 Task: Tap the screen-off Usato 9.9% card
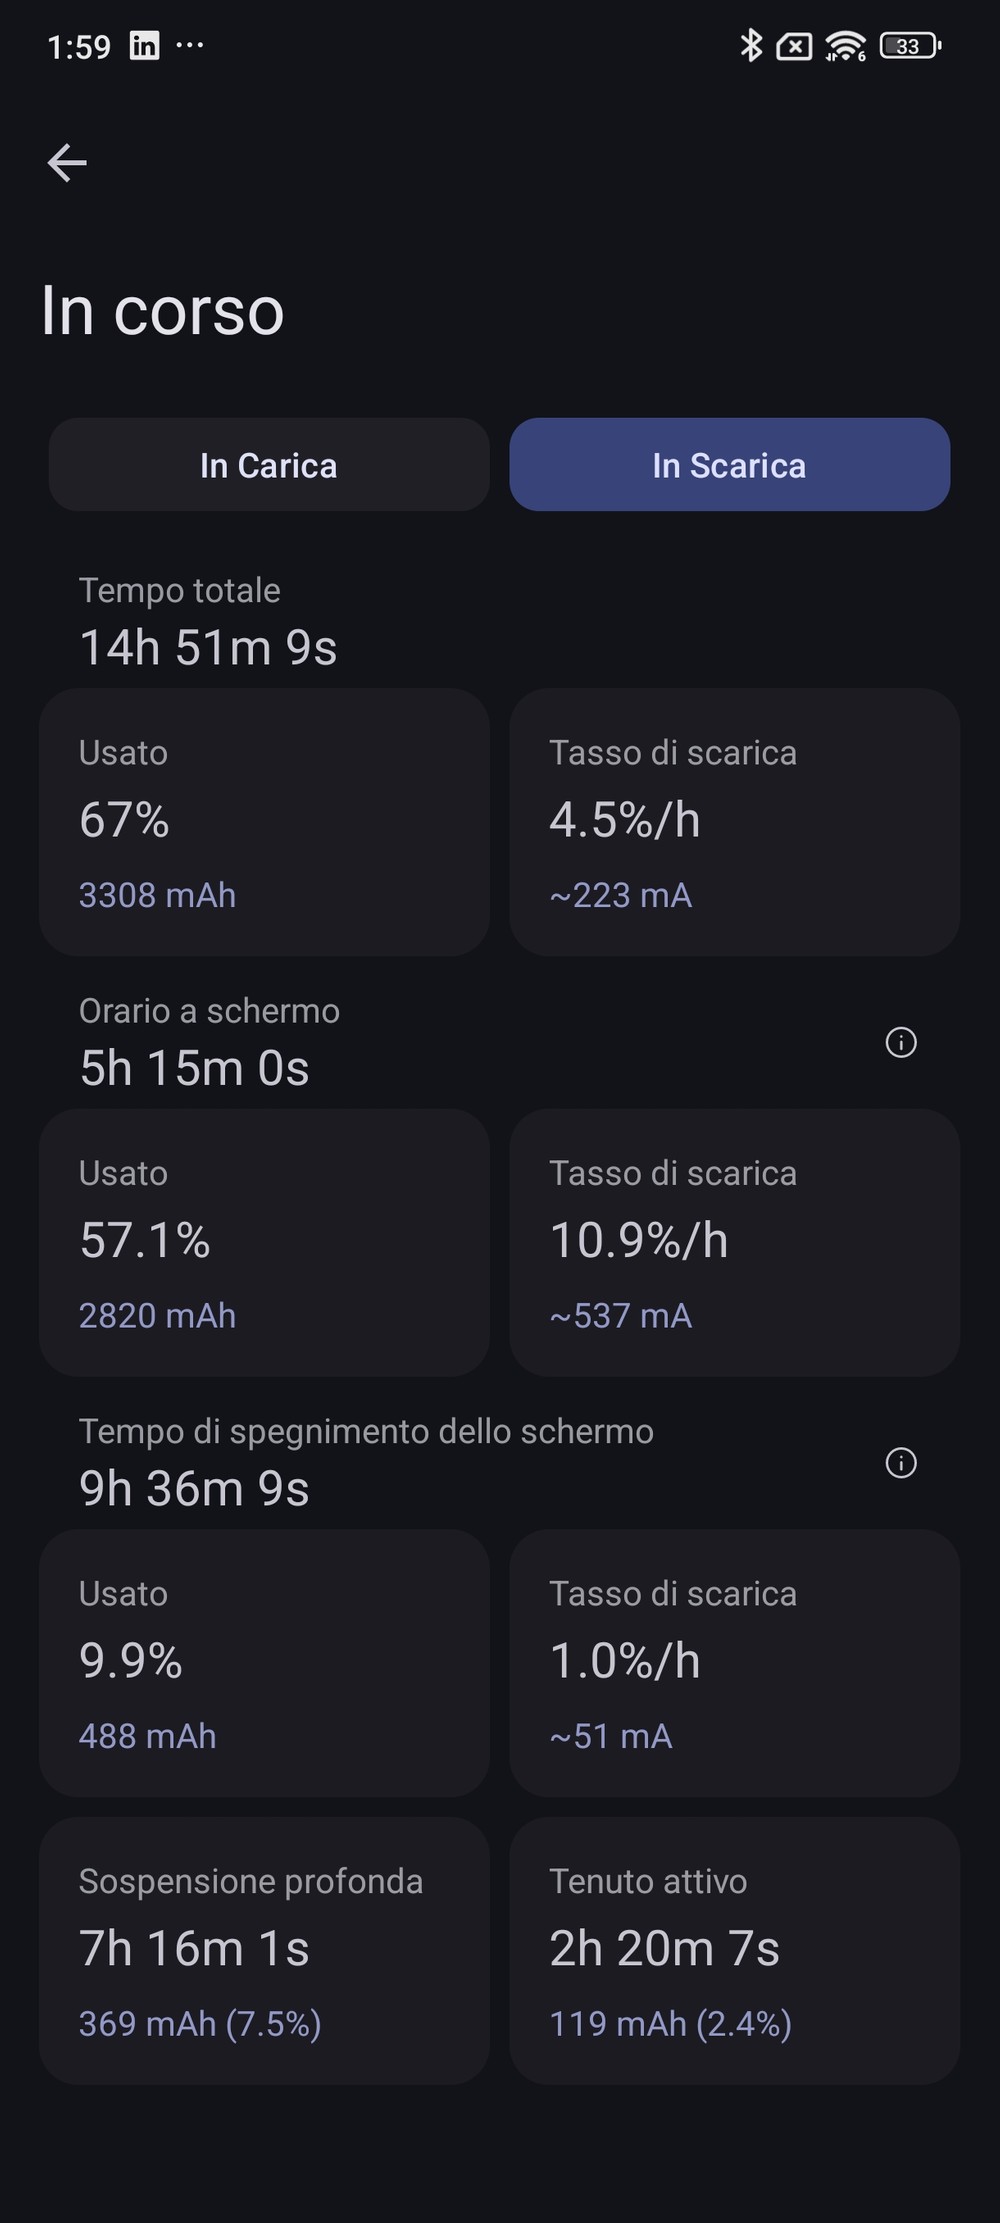click(264, 1662)
